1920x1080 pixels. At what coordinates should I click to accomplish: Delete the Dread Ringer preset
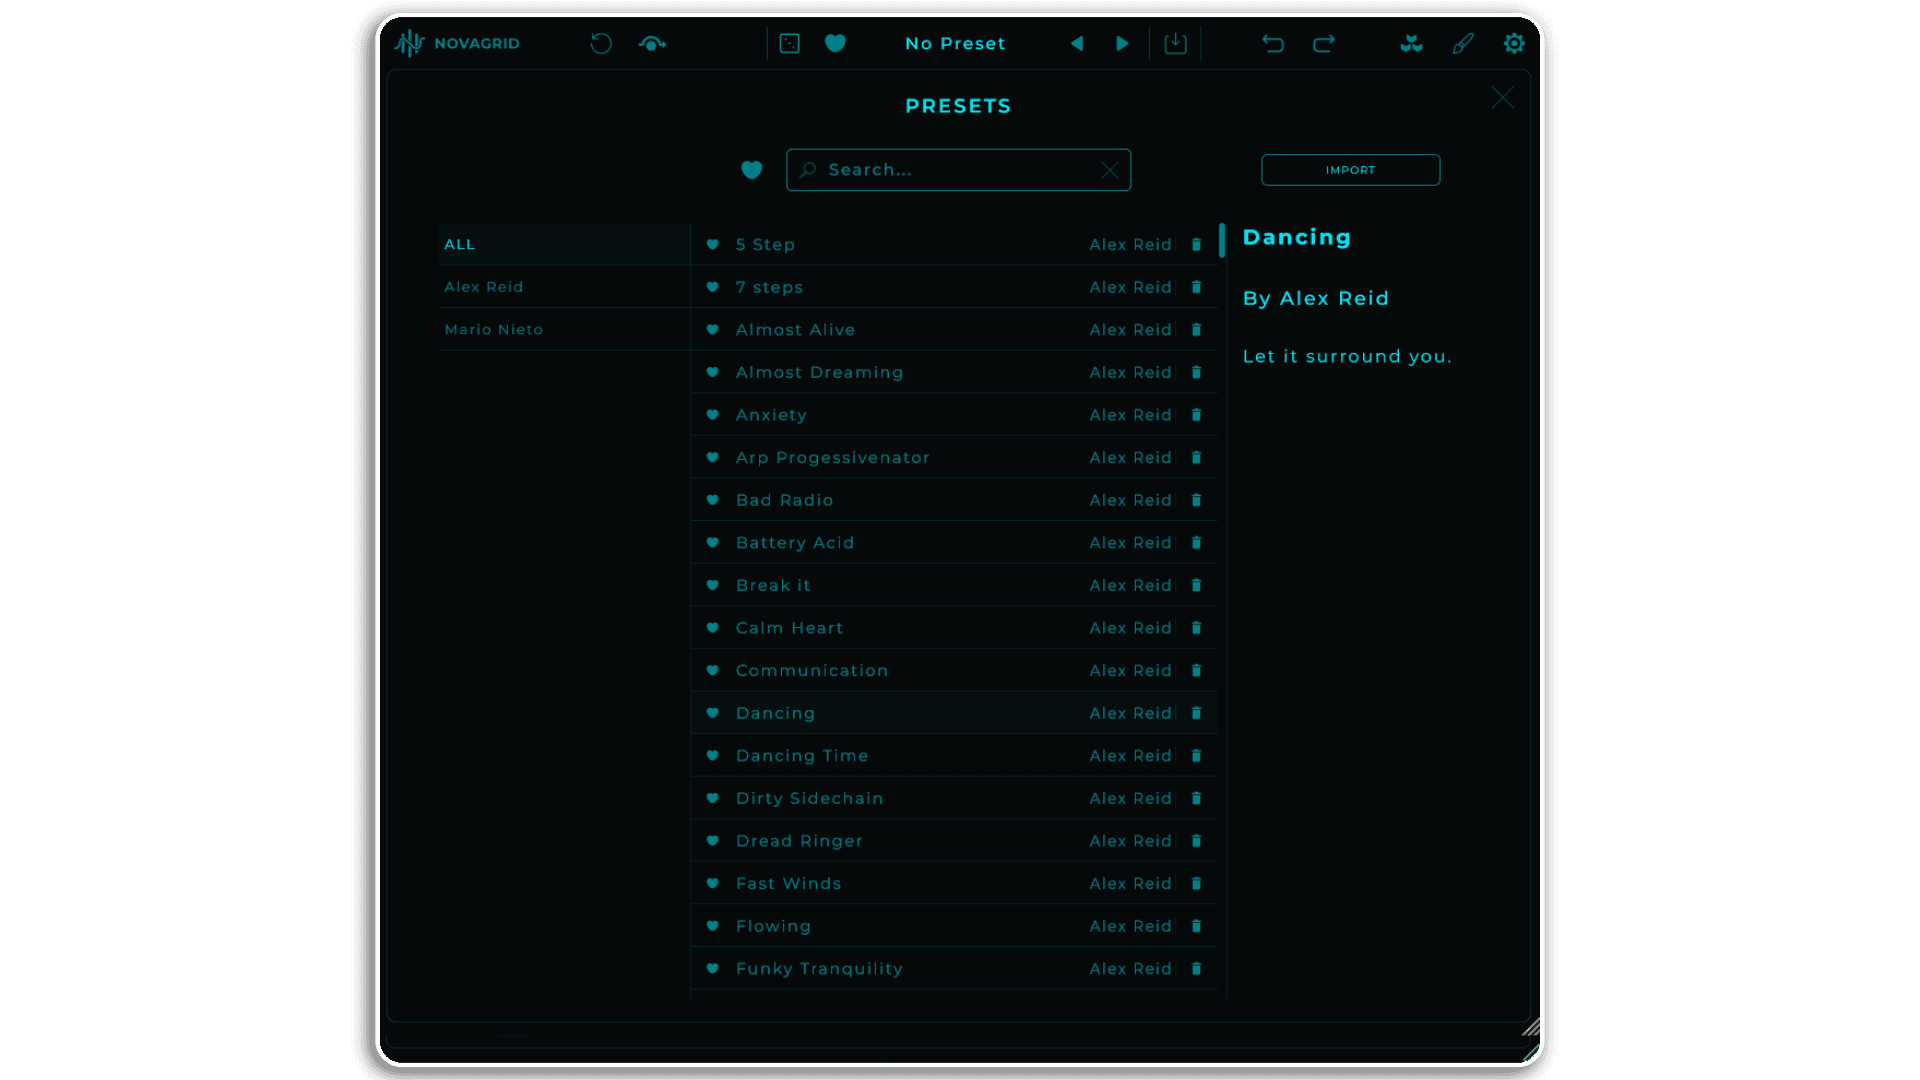pyautogui.click(x=1196, y=841)
